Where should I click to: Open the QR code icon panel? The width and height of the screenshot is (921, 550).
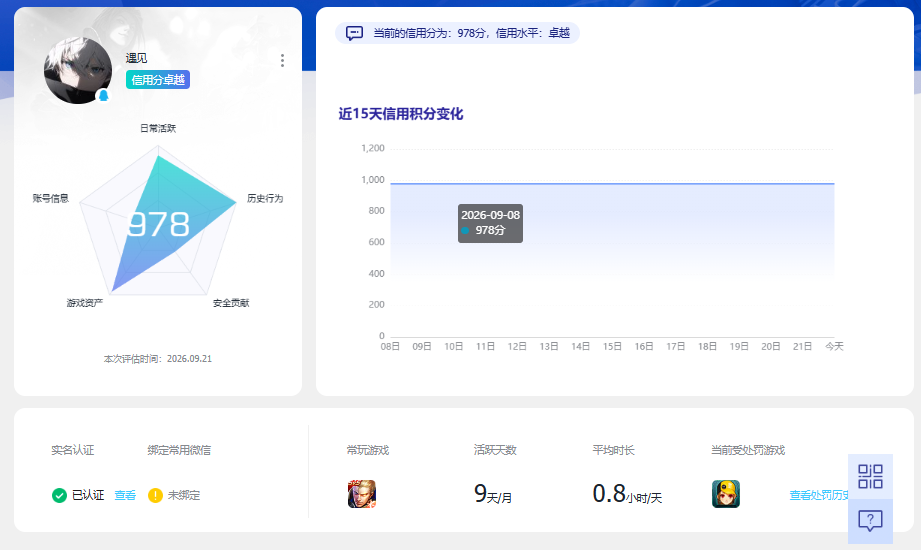pos(870,477)
